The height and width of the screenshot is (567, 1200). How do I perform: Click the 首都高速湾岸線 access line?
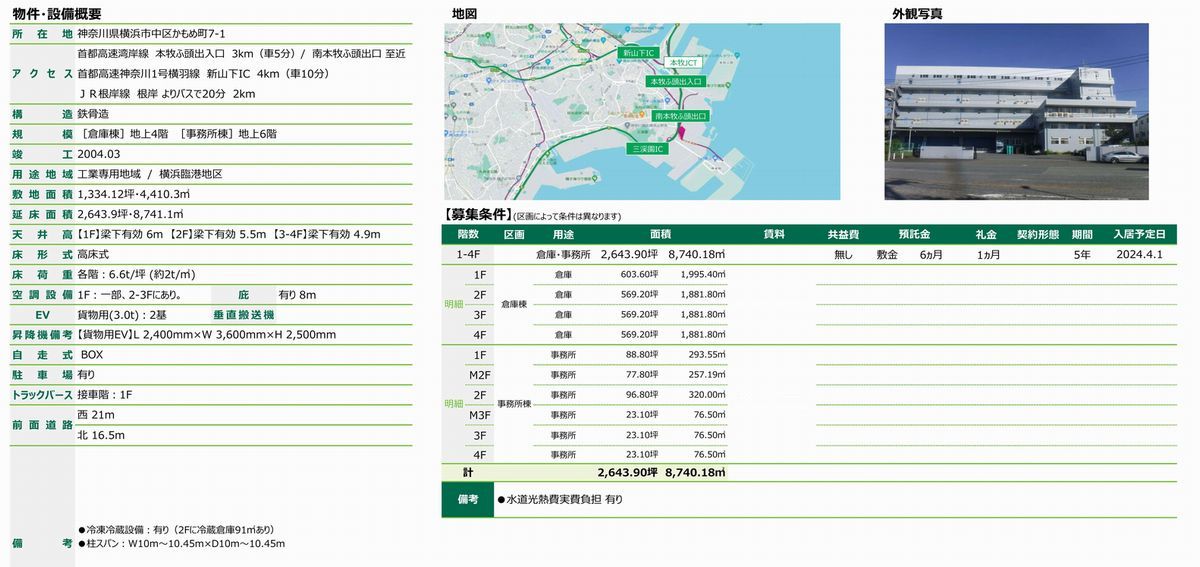(x=241, y=53)
